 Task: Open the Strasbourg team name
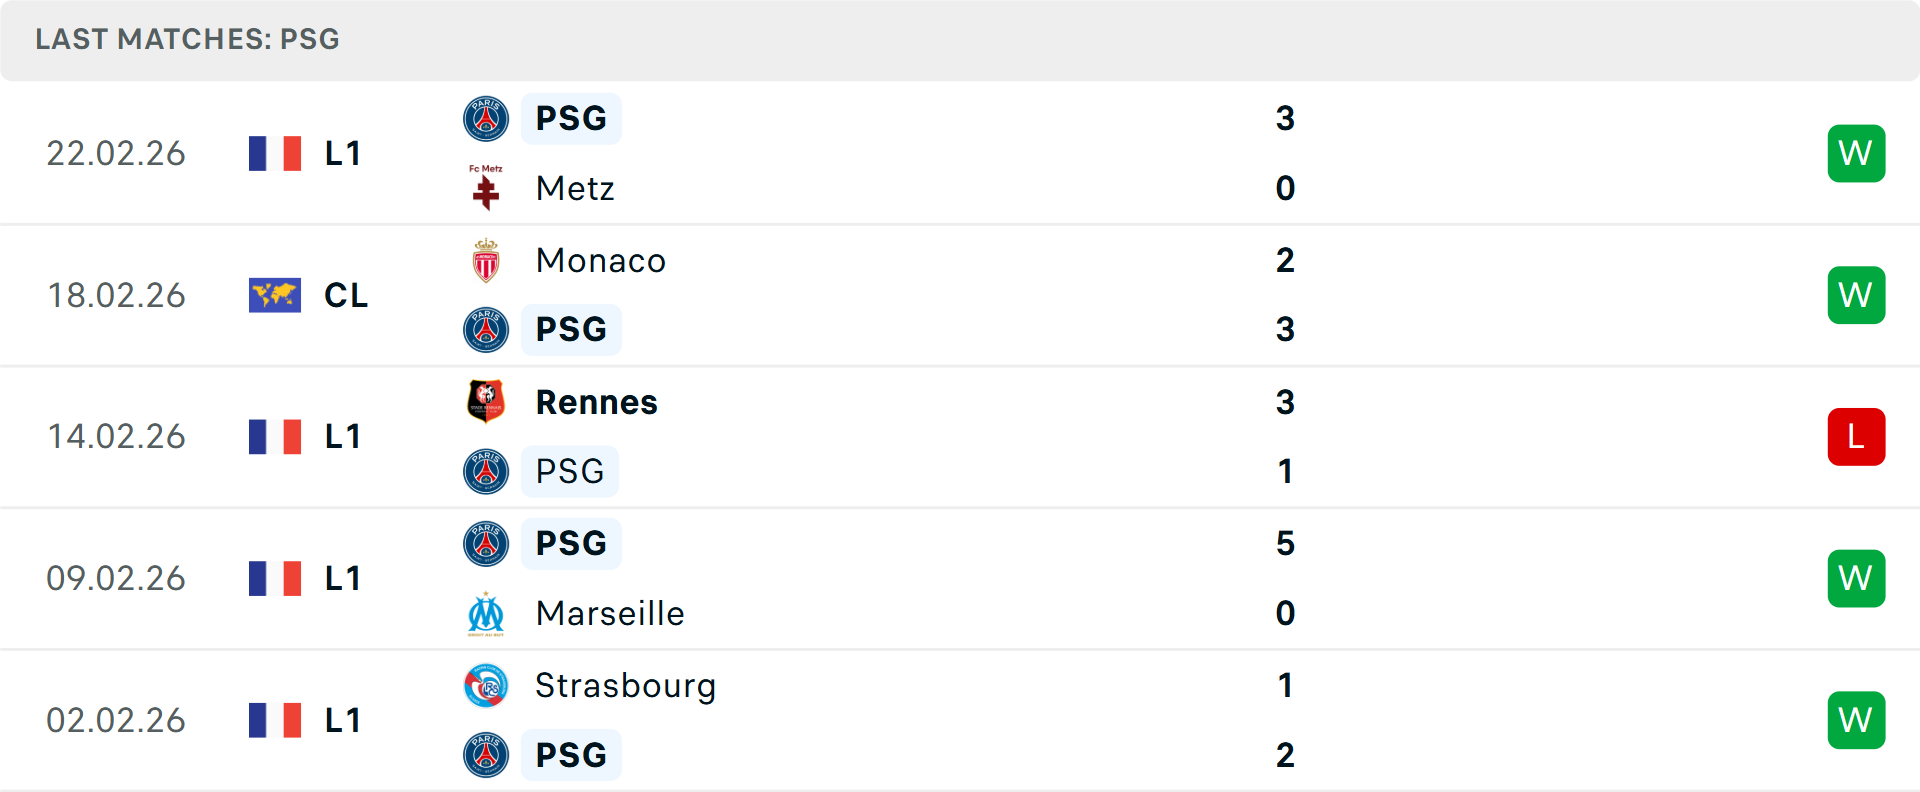click(625, 686)
